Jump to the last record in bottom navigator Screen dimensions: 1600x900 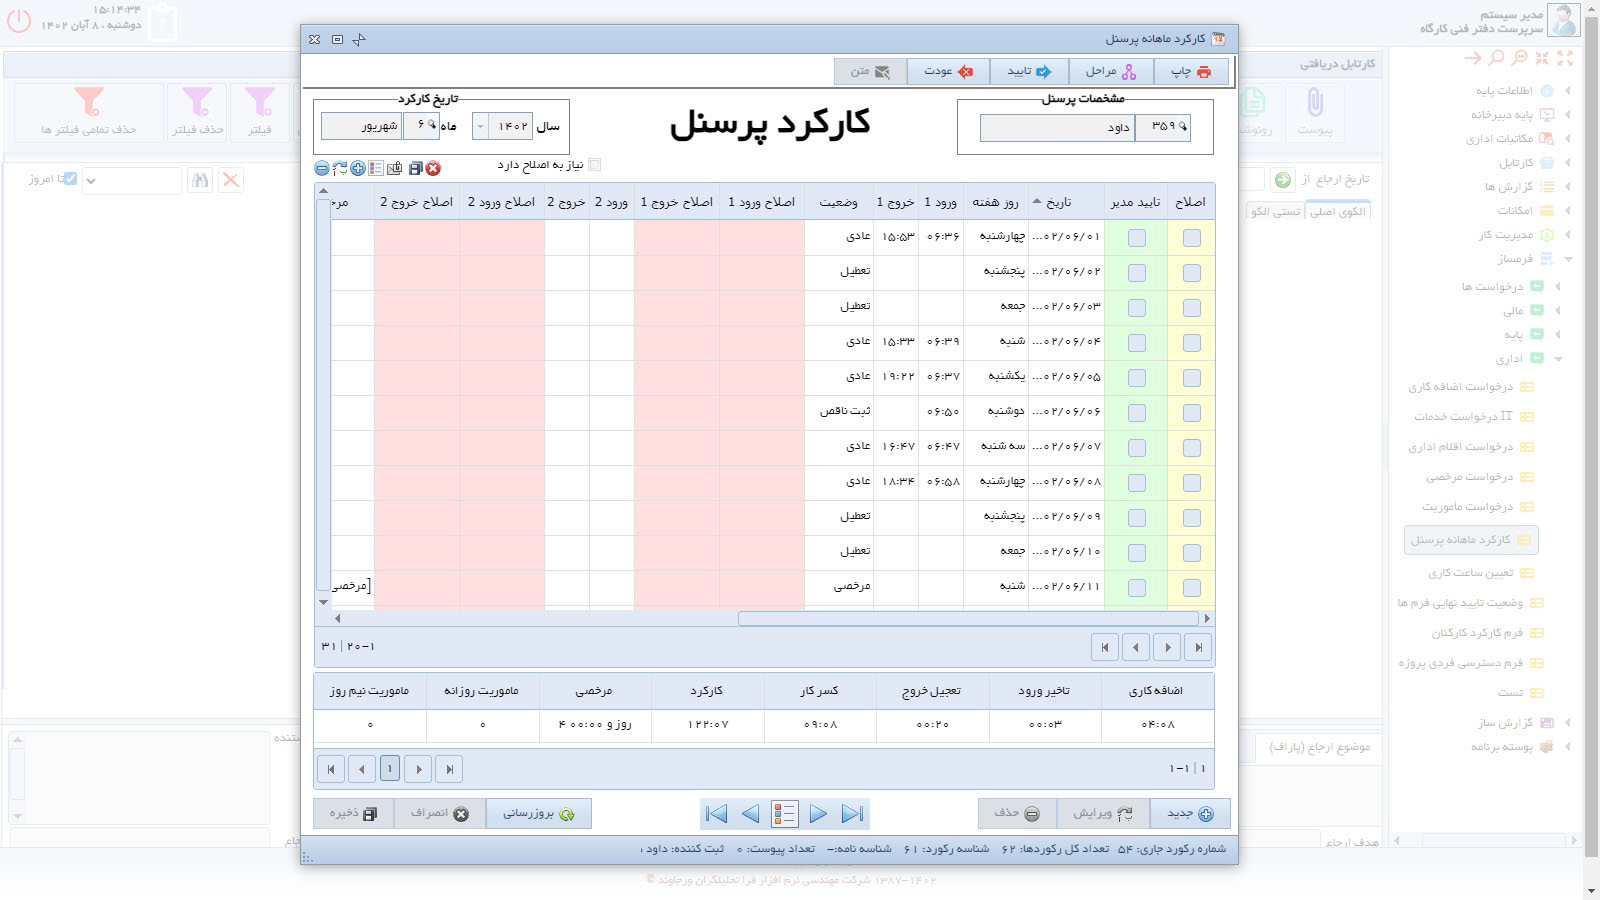point(852,814)
